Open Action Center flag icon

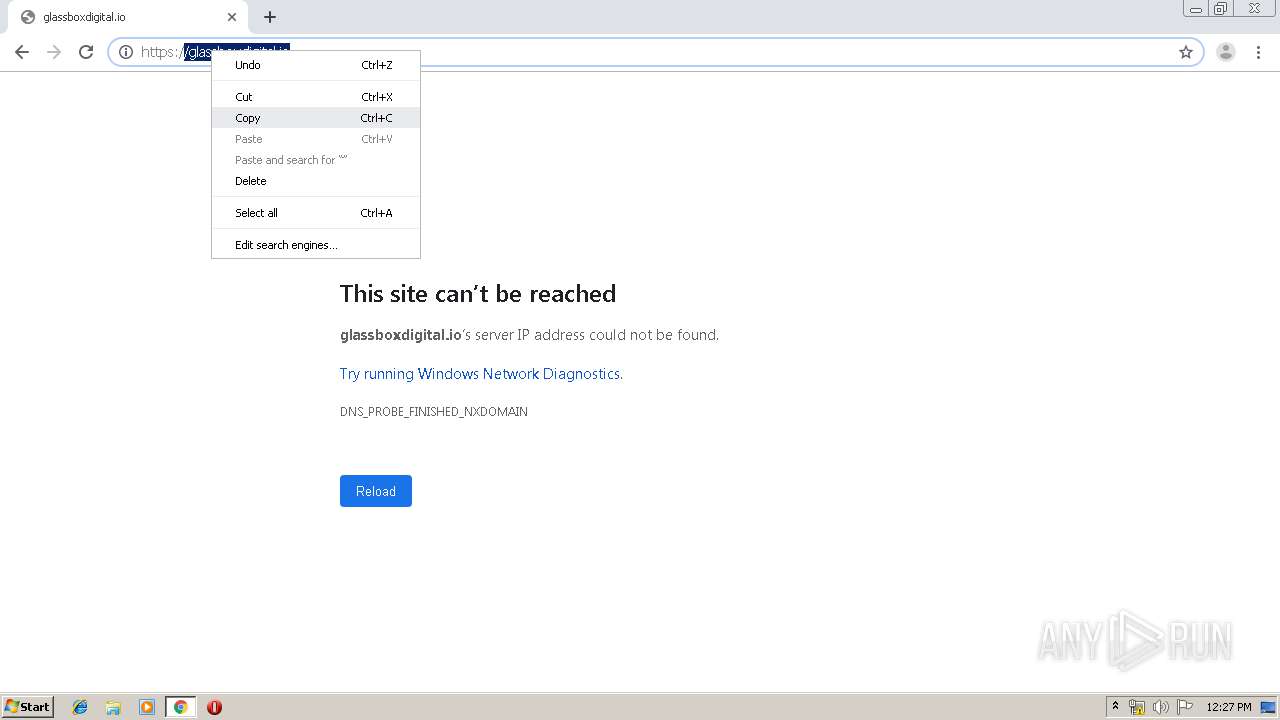click(x=1185, y=707)
